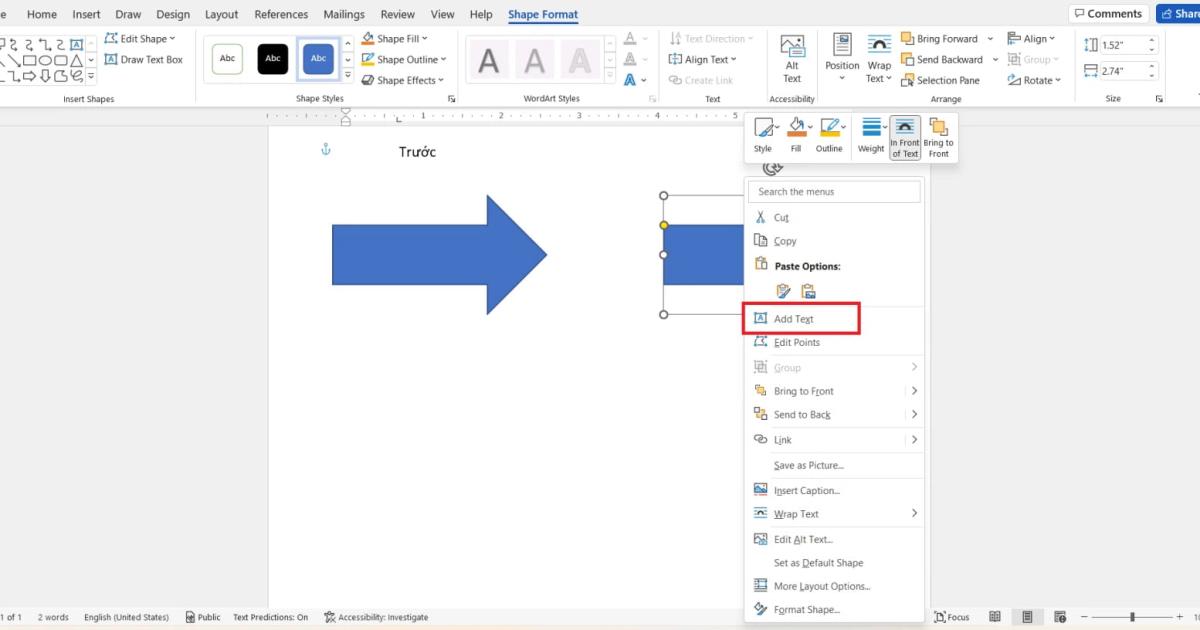This screenshot has height=630, width=1200.
Task: Switch to the References tab
Action: pos(281,14)
